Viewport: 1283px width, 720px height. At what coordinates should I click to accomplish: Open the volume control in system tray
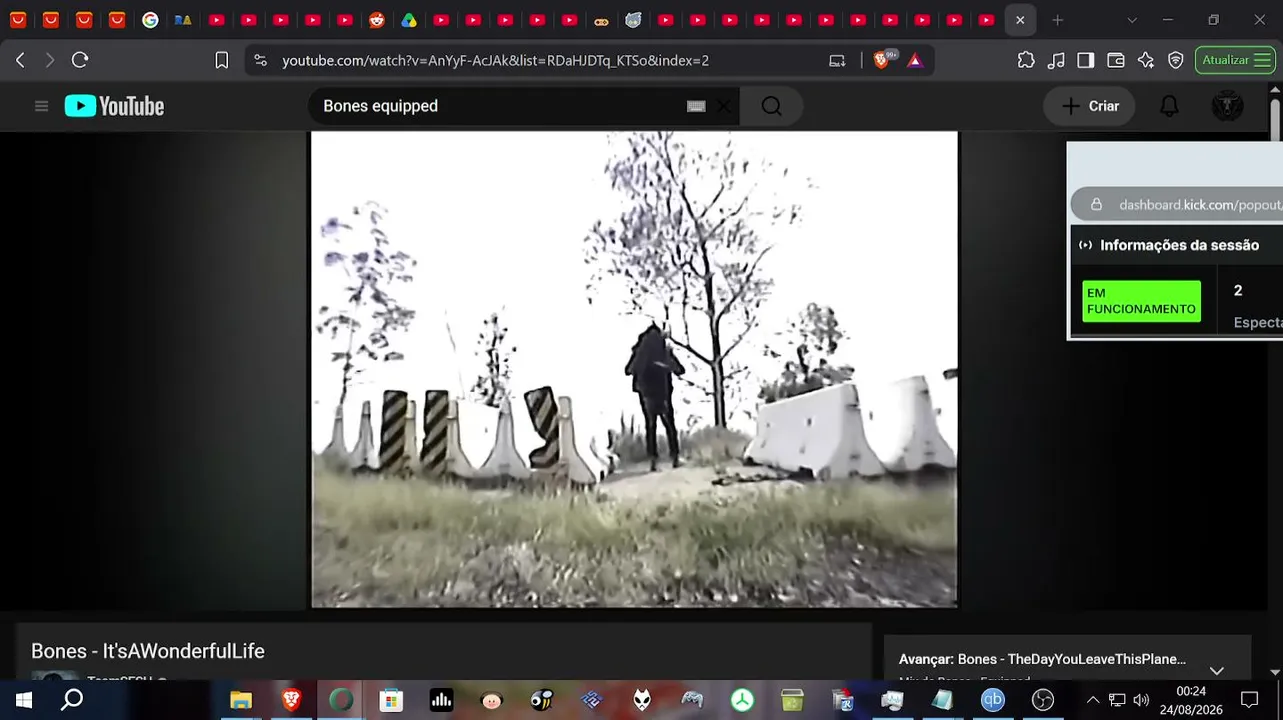(x=1141, y=700)
